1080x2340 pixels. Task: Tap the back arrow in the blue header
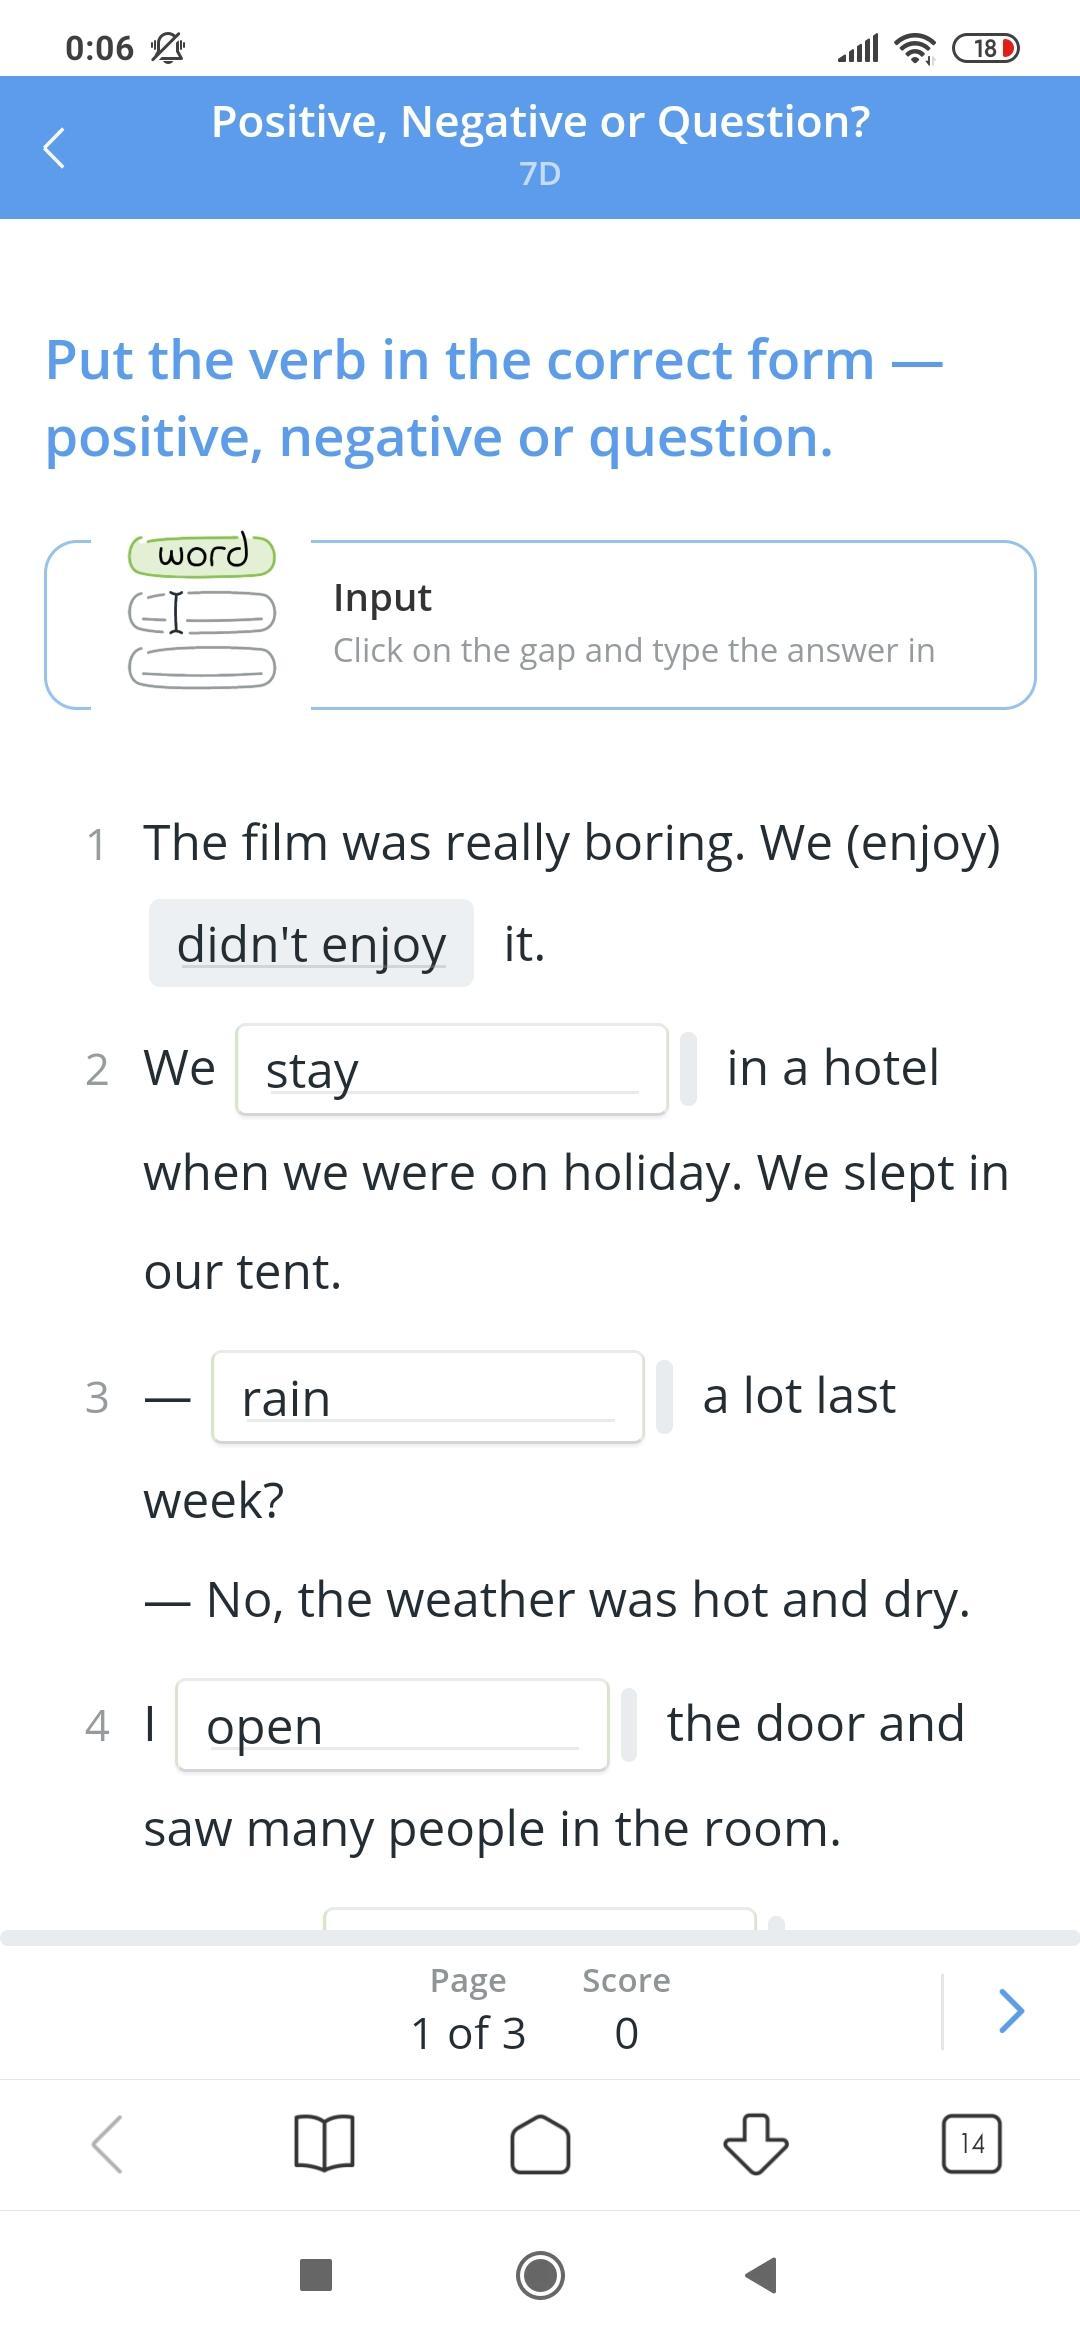coord(55,148)
